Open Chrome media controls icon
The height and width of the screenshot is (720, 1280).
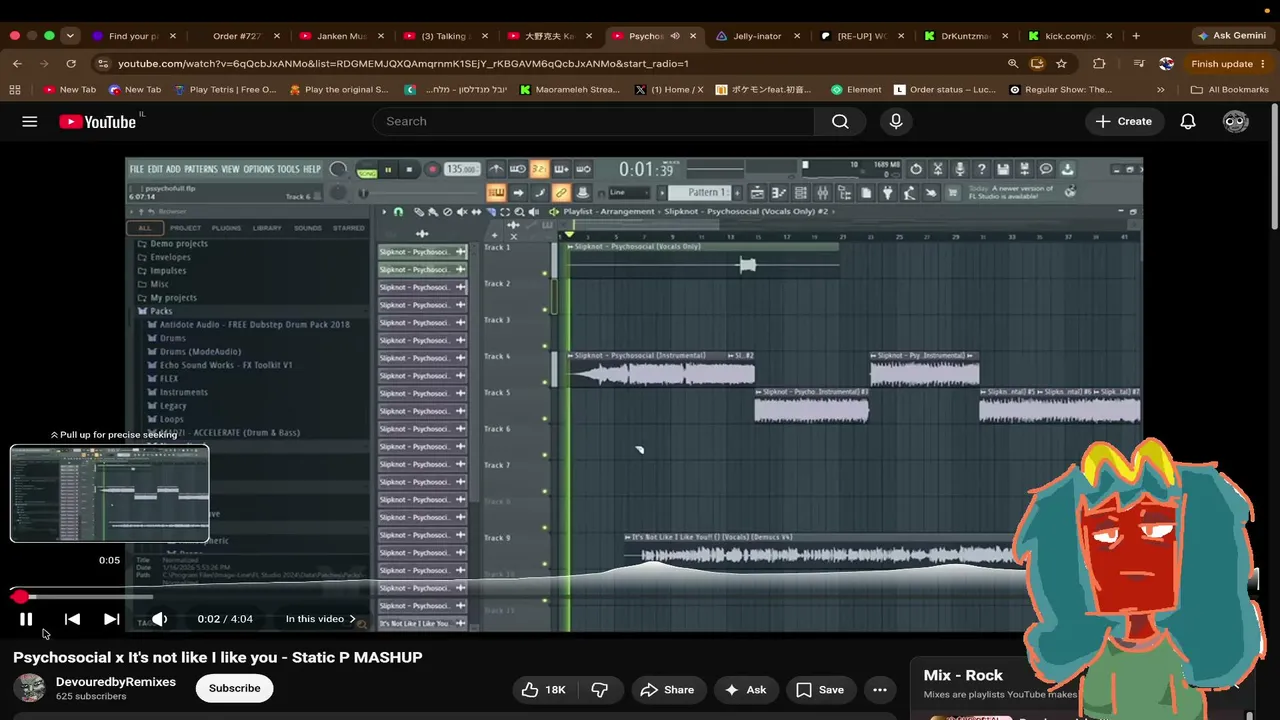pyautogui.click(x=1139, y=63)
